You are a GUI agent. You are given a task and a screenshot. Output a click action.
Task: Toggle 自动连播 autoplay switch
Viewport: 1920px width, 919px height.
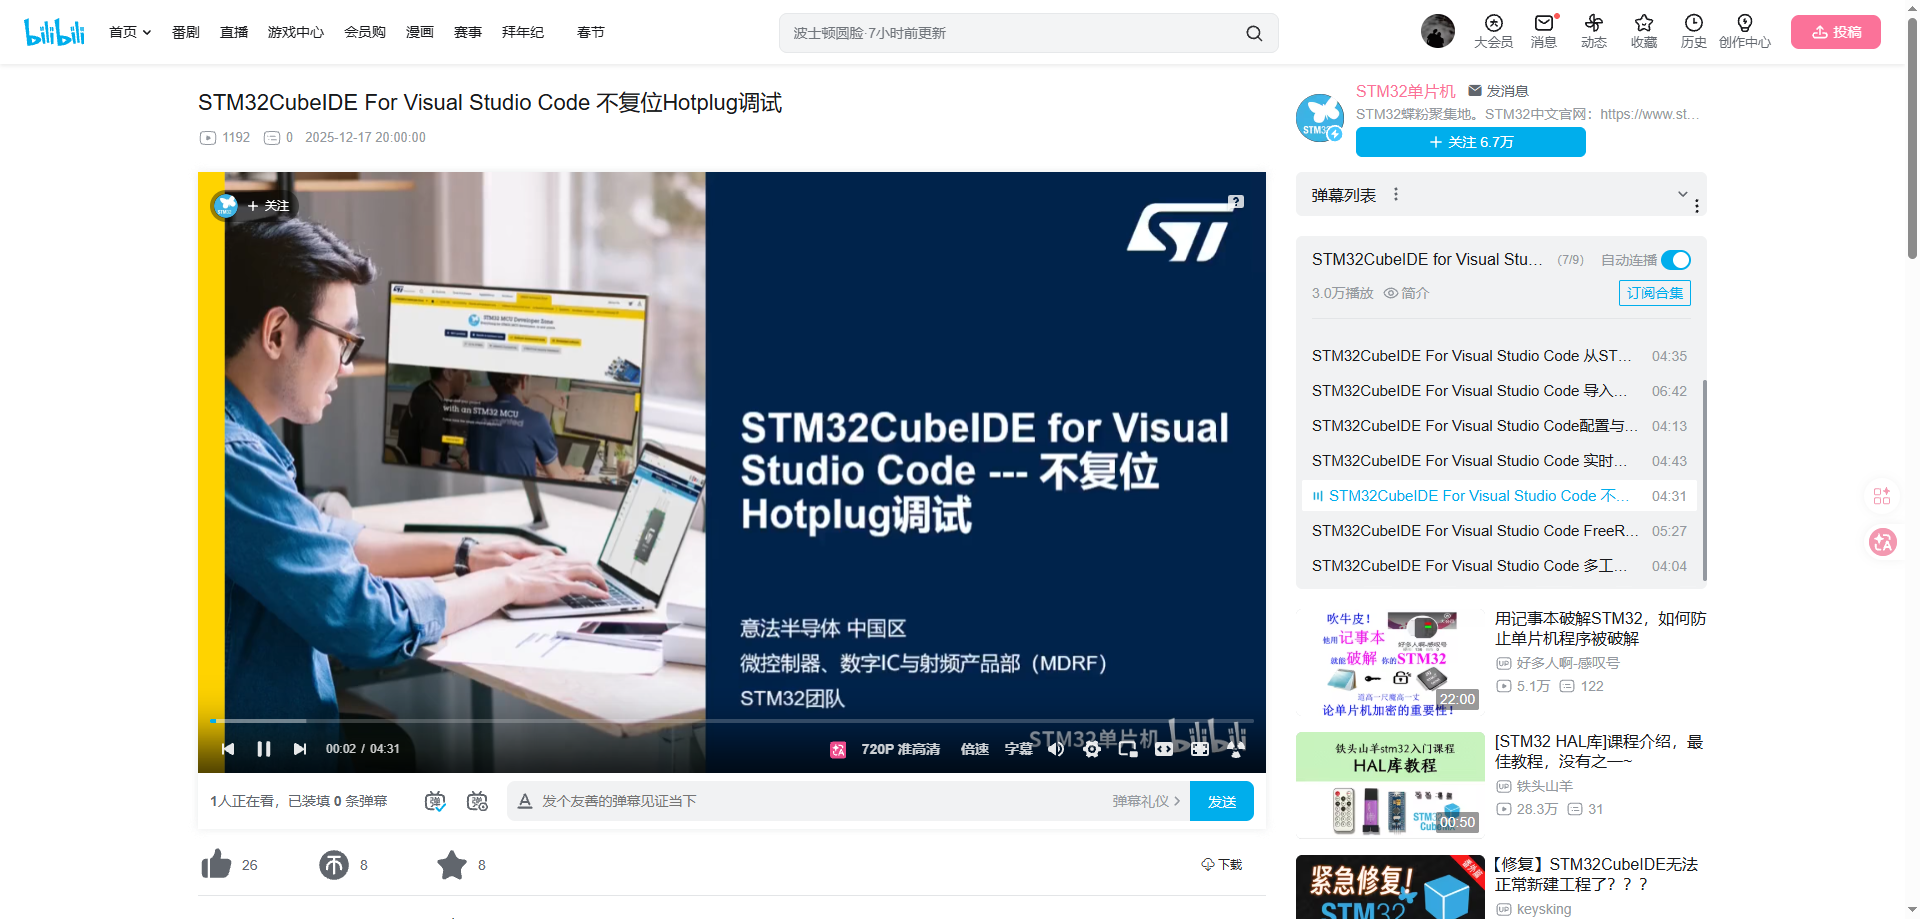1676,260
